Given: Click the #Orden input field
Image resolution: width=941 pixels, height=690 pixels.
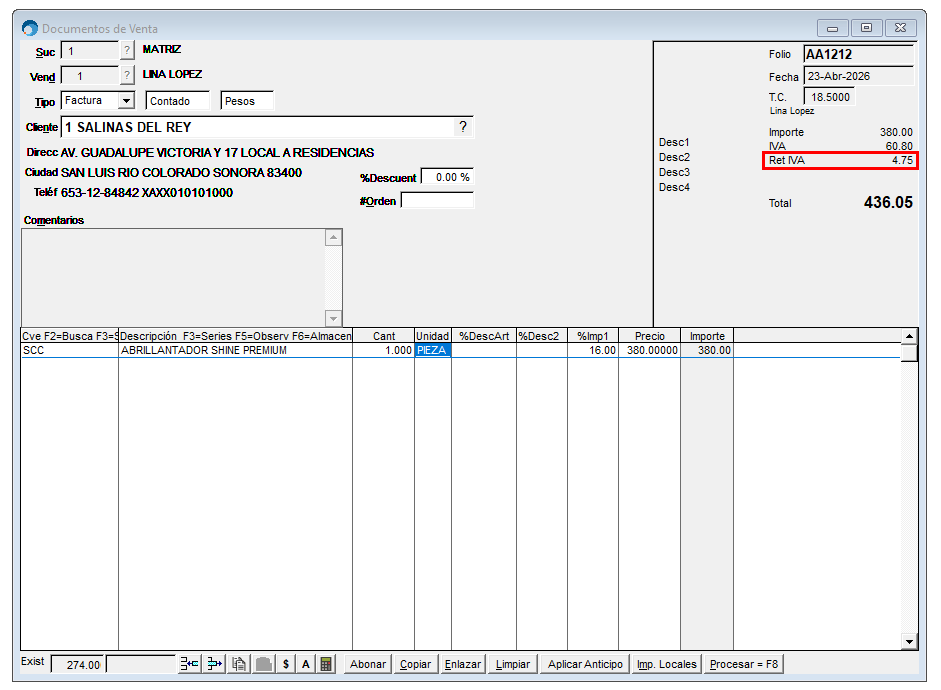Looking at the screenshot, I should click(x=436, y=201).
